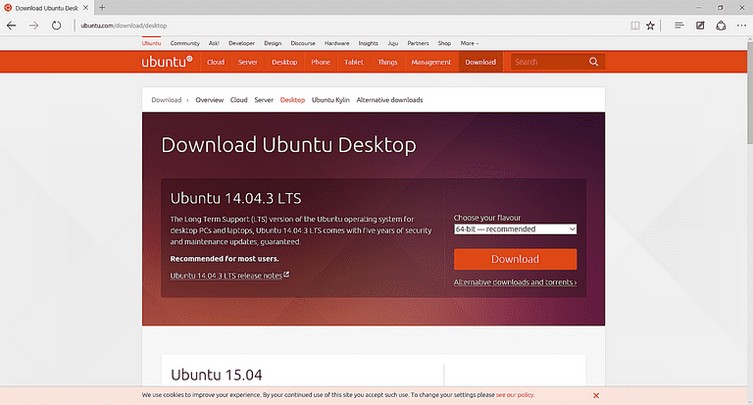Image resolution: width=753 pixels, height=405 pixels.
Task: Click the ubuntu logo
Action: click(167, 61)
